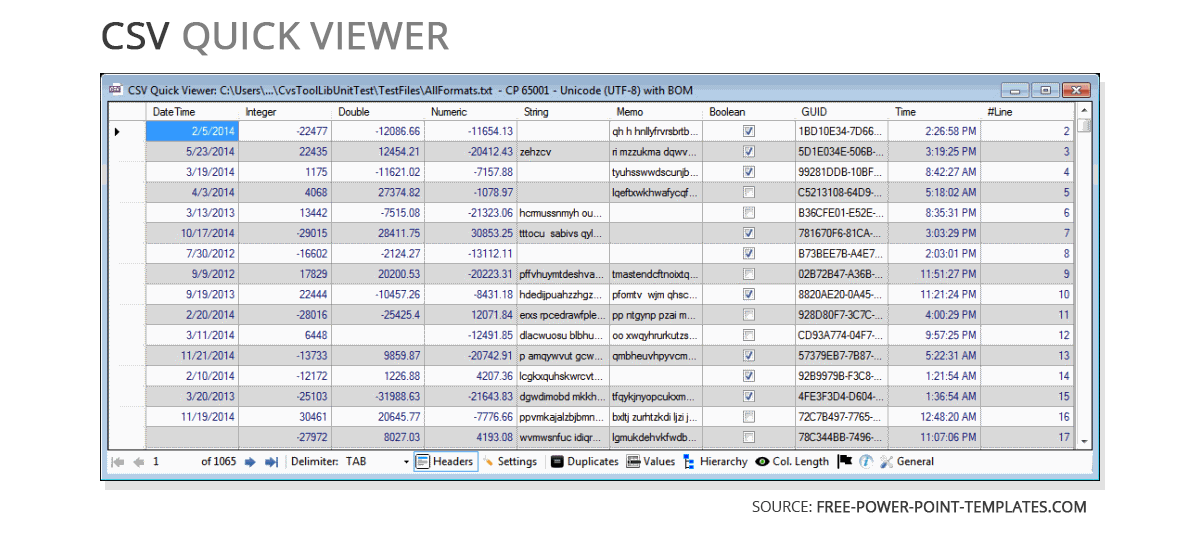Check Boolean box in line 5 row
1200x541 pixels.
(749, 192)
